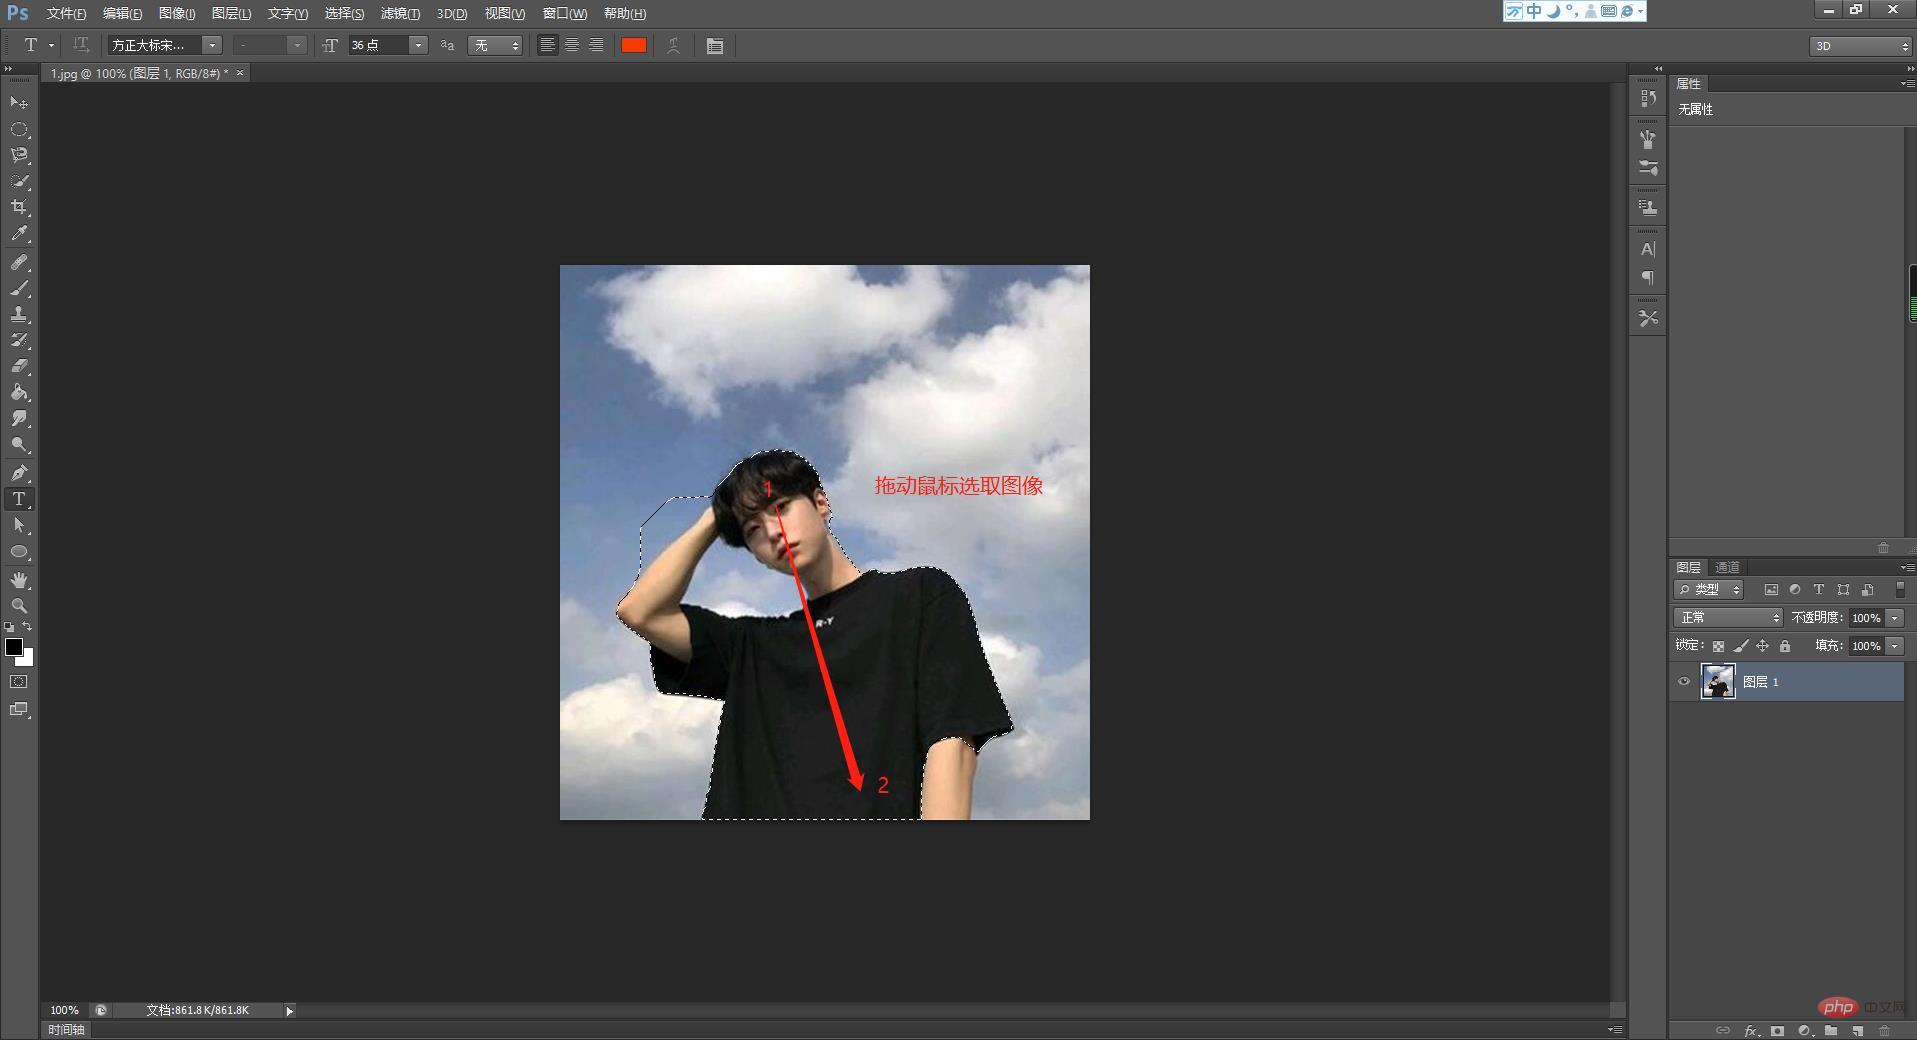The height and width of the screenshot is (1040, 1917).
Task: Select the Smudge tool
Action: point(19,418)
